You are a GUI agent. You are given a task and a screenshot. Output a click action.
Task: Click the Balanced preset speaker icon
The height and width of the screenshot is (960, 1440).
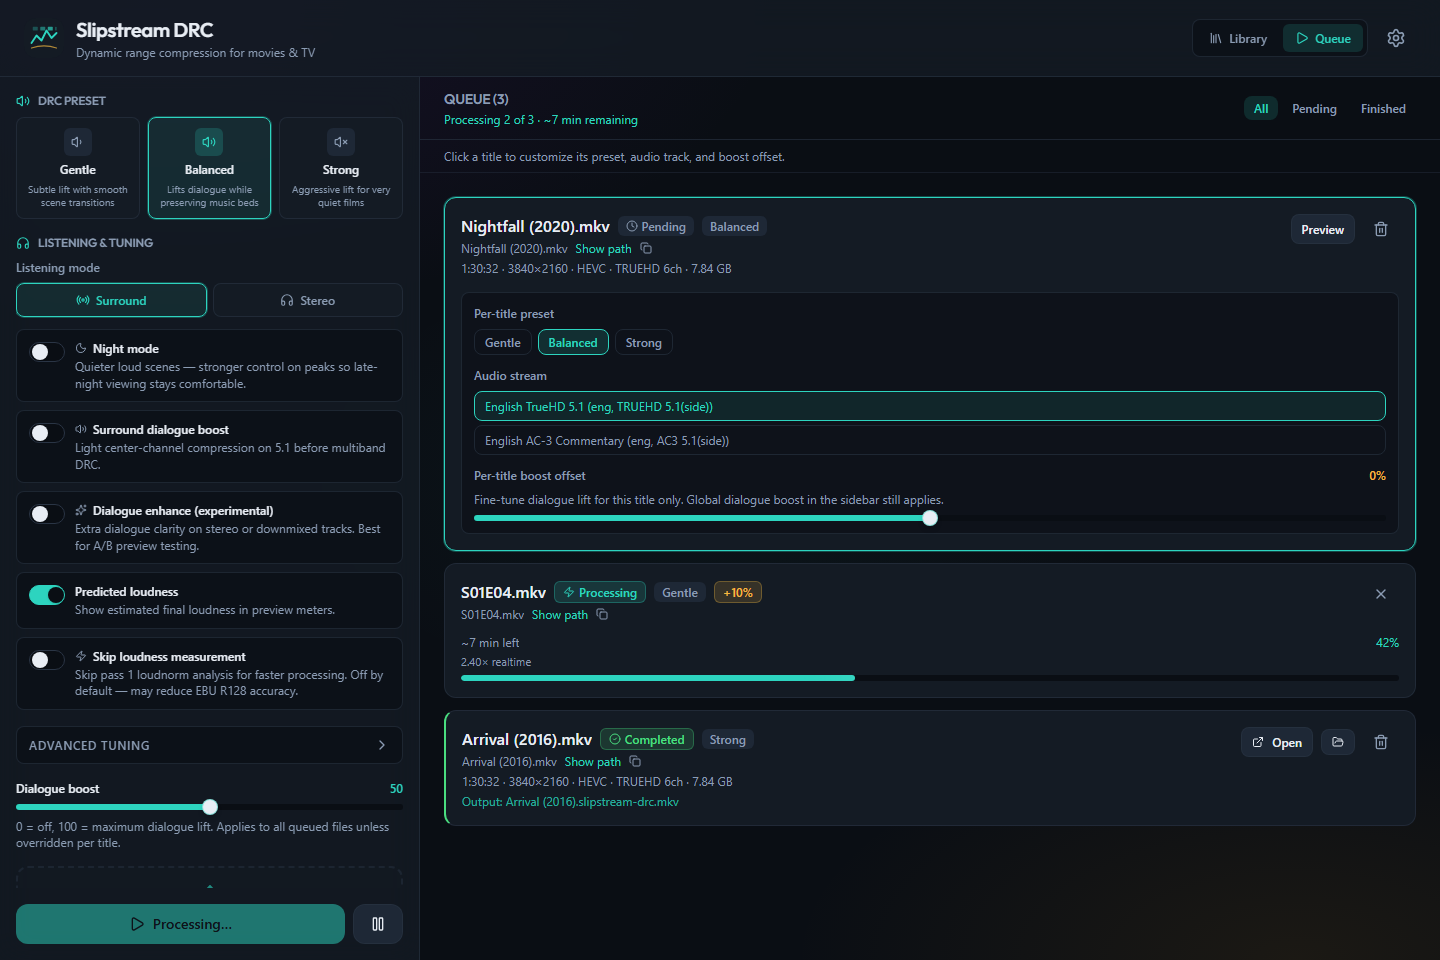coord(209,142)
